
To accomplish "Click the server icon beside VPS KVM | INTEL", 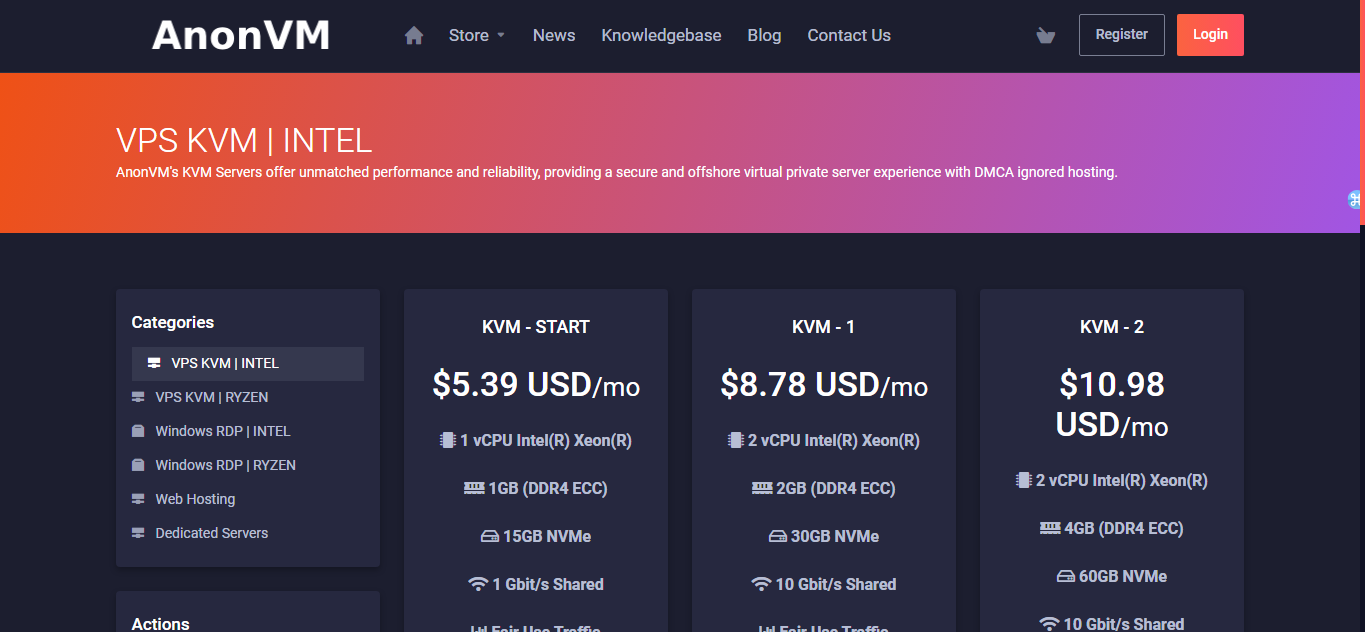I will (x=154, y=363).
